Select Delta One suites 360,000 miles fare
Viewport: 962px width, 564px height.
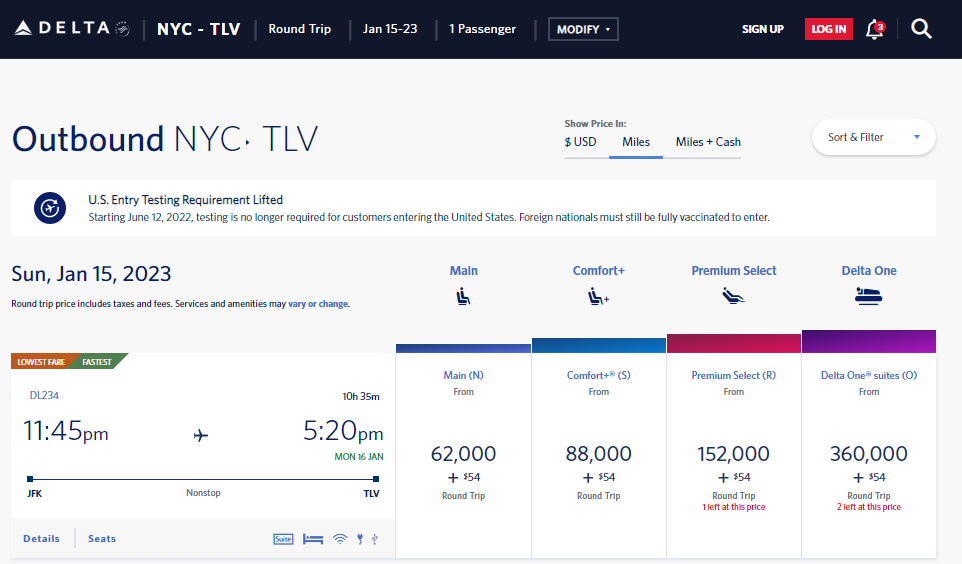[x=869, y=455]
